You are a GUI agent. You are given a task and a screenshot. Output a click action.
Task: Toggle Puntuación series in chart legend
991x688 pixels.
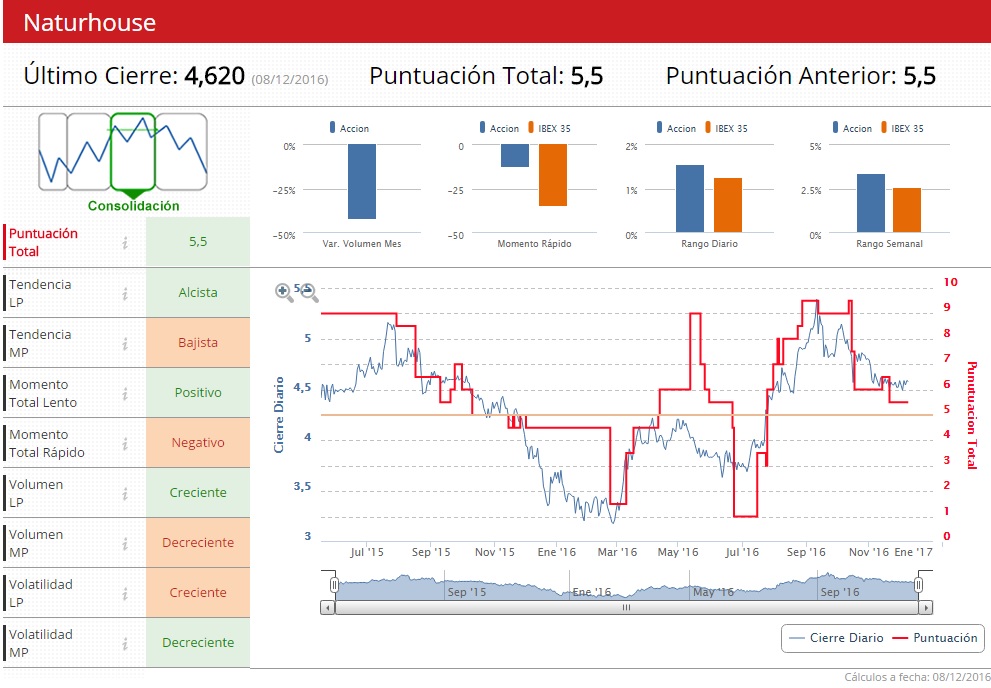(935, 638)
